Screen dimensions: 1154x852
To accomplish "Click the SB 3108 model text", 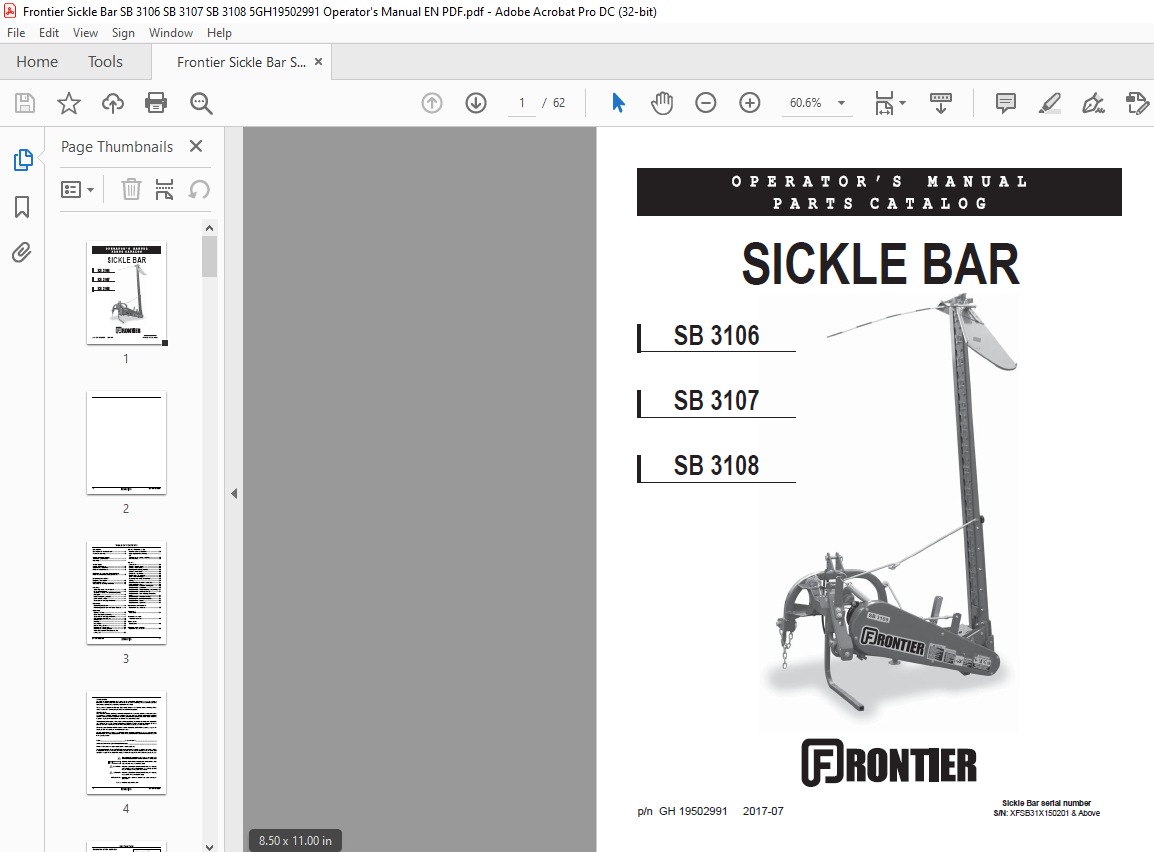I will [716, 465].
